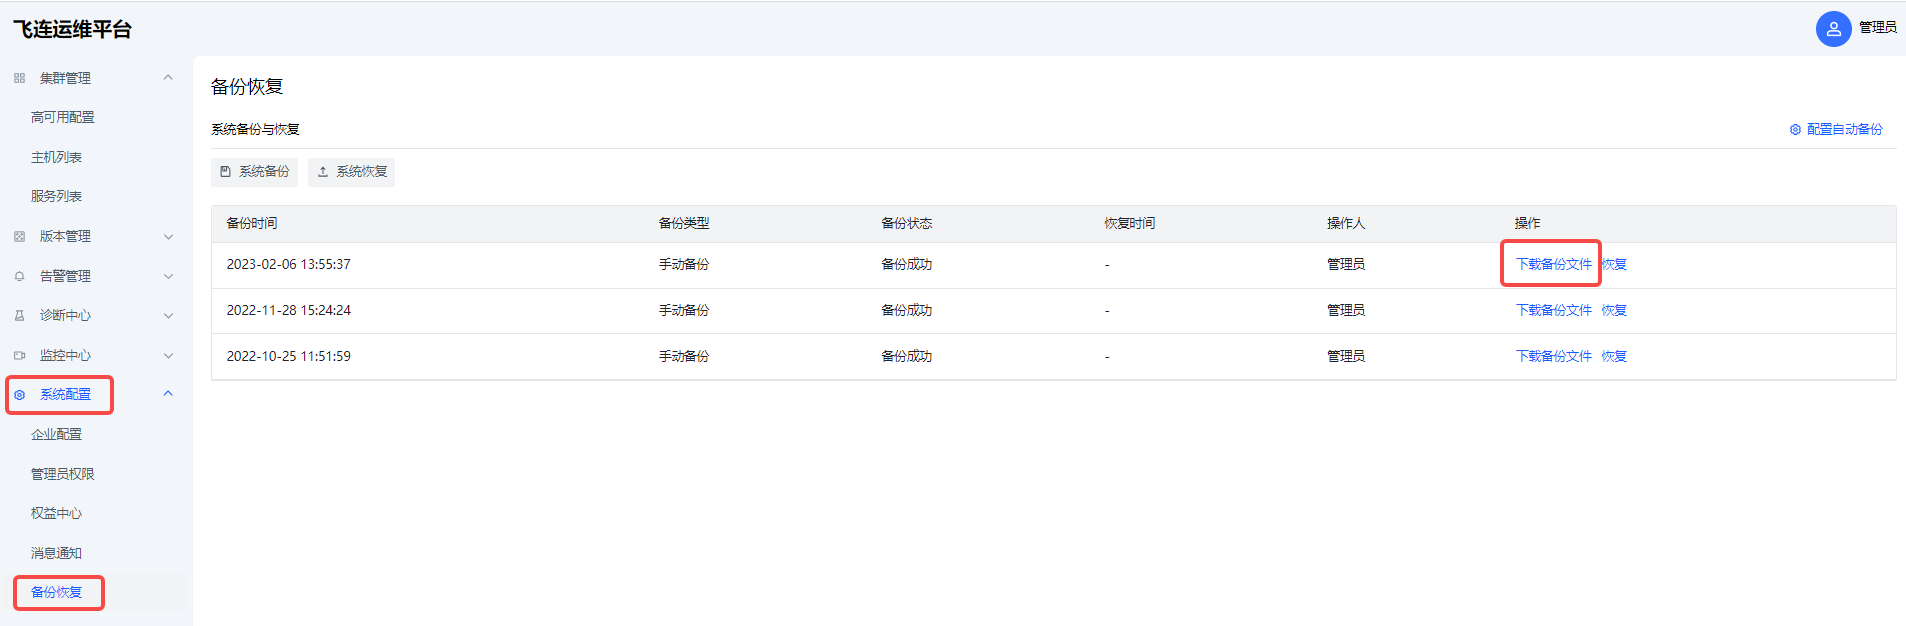
Task: Click the 备份状态 column header
Action: (x=907, y=224)
